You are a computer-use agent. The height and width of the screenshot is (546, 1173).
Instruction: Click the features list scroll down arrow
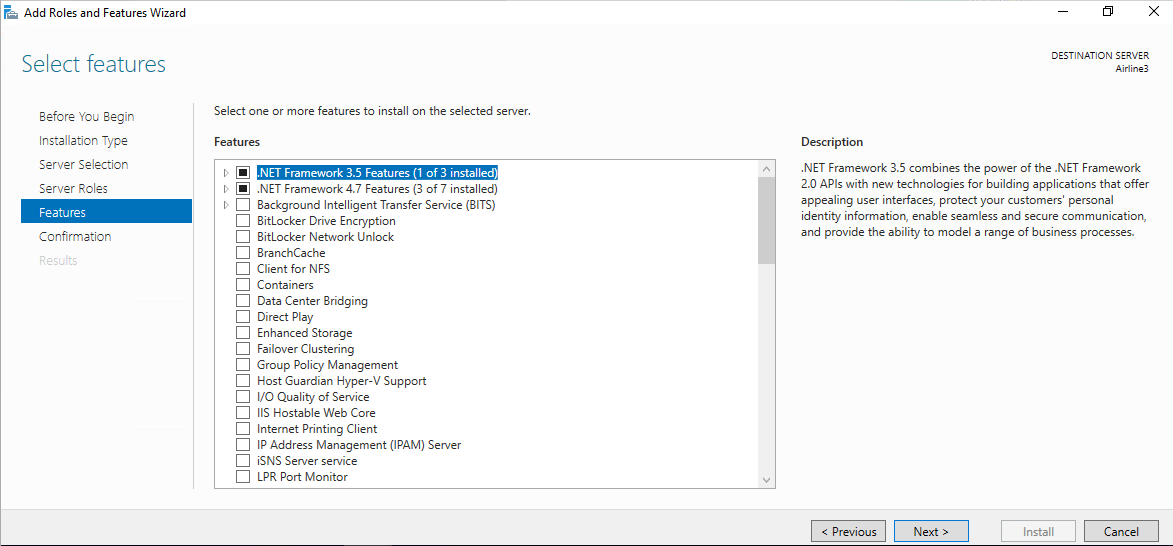766,479
